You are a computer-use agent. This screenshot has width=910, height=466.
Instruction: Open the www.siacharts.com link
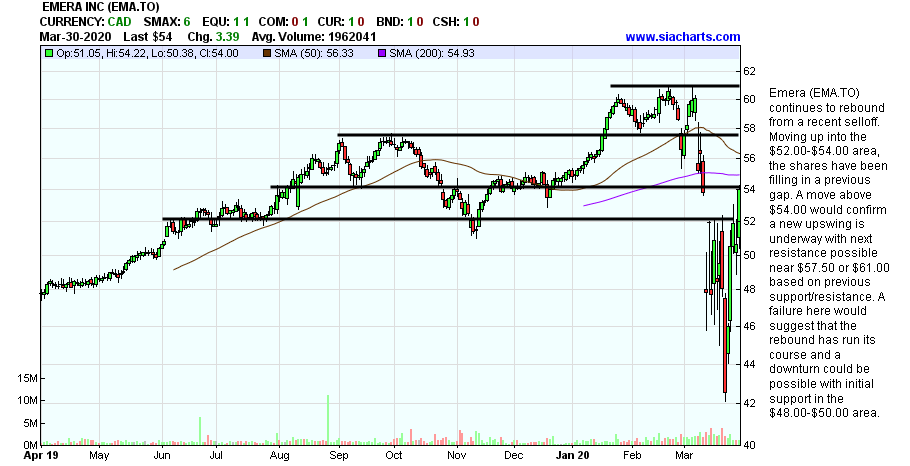click(x=683, y=37)
